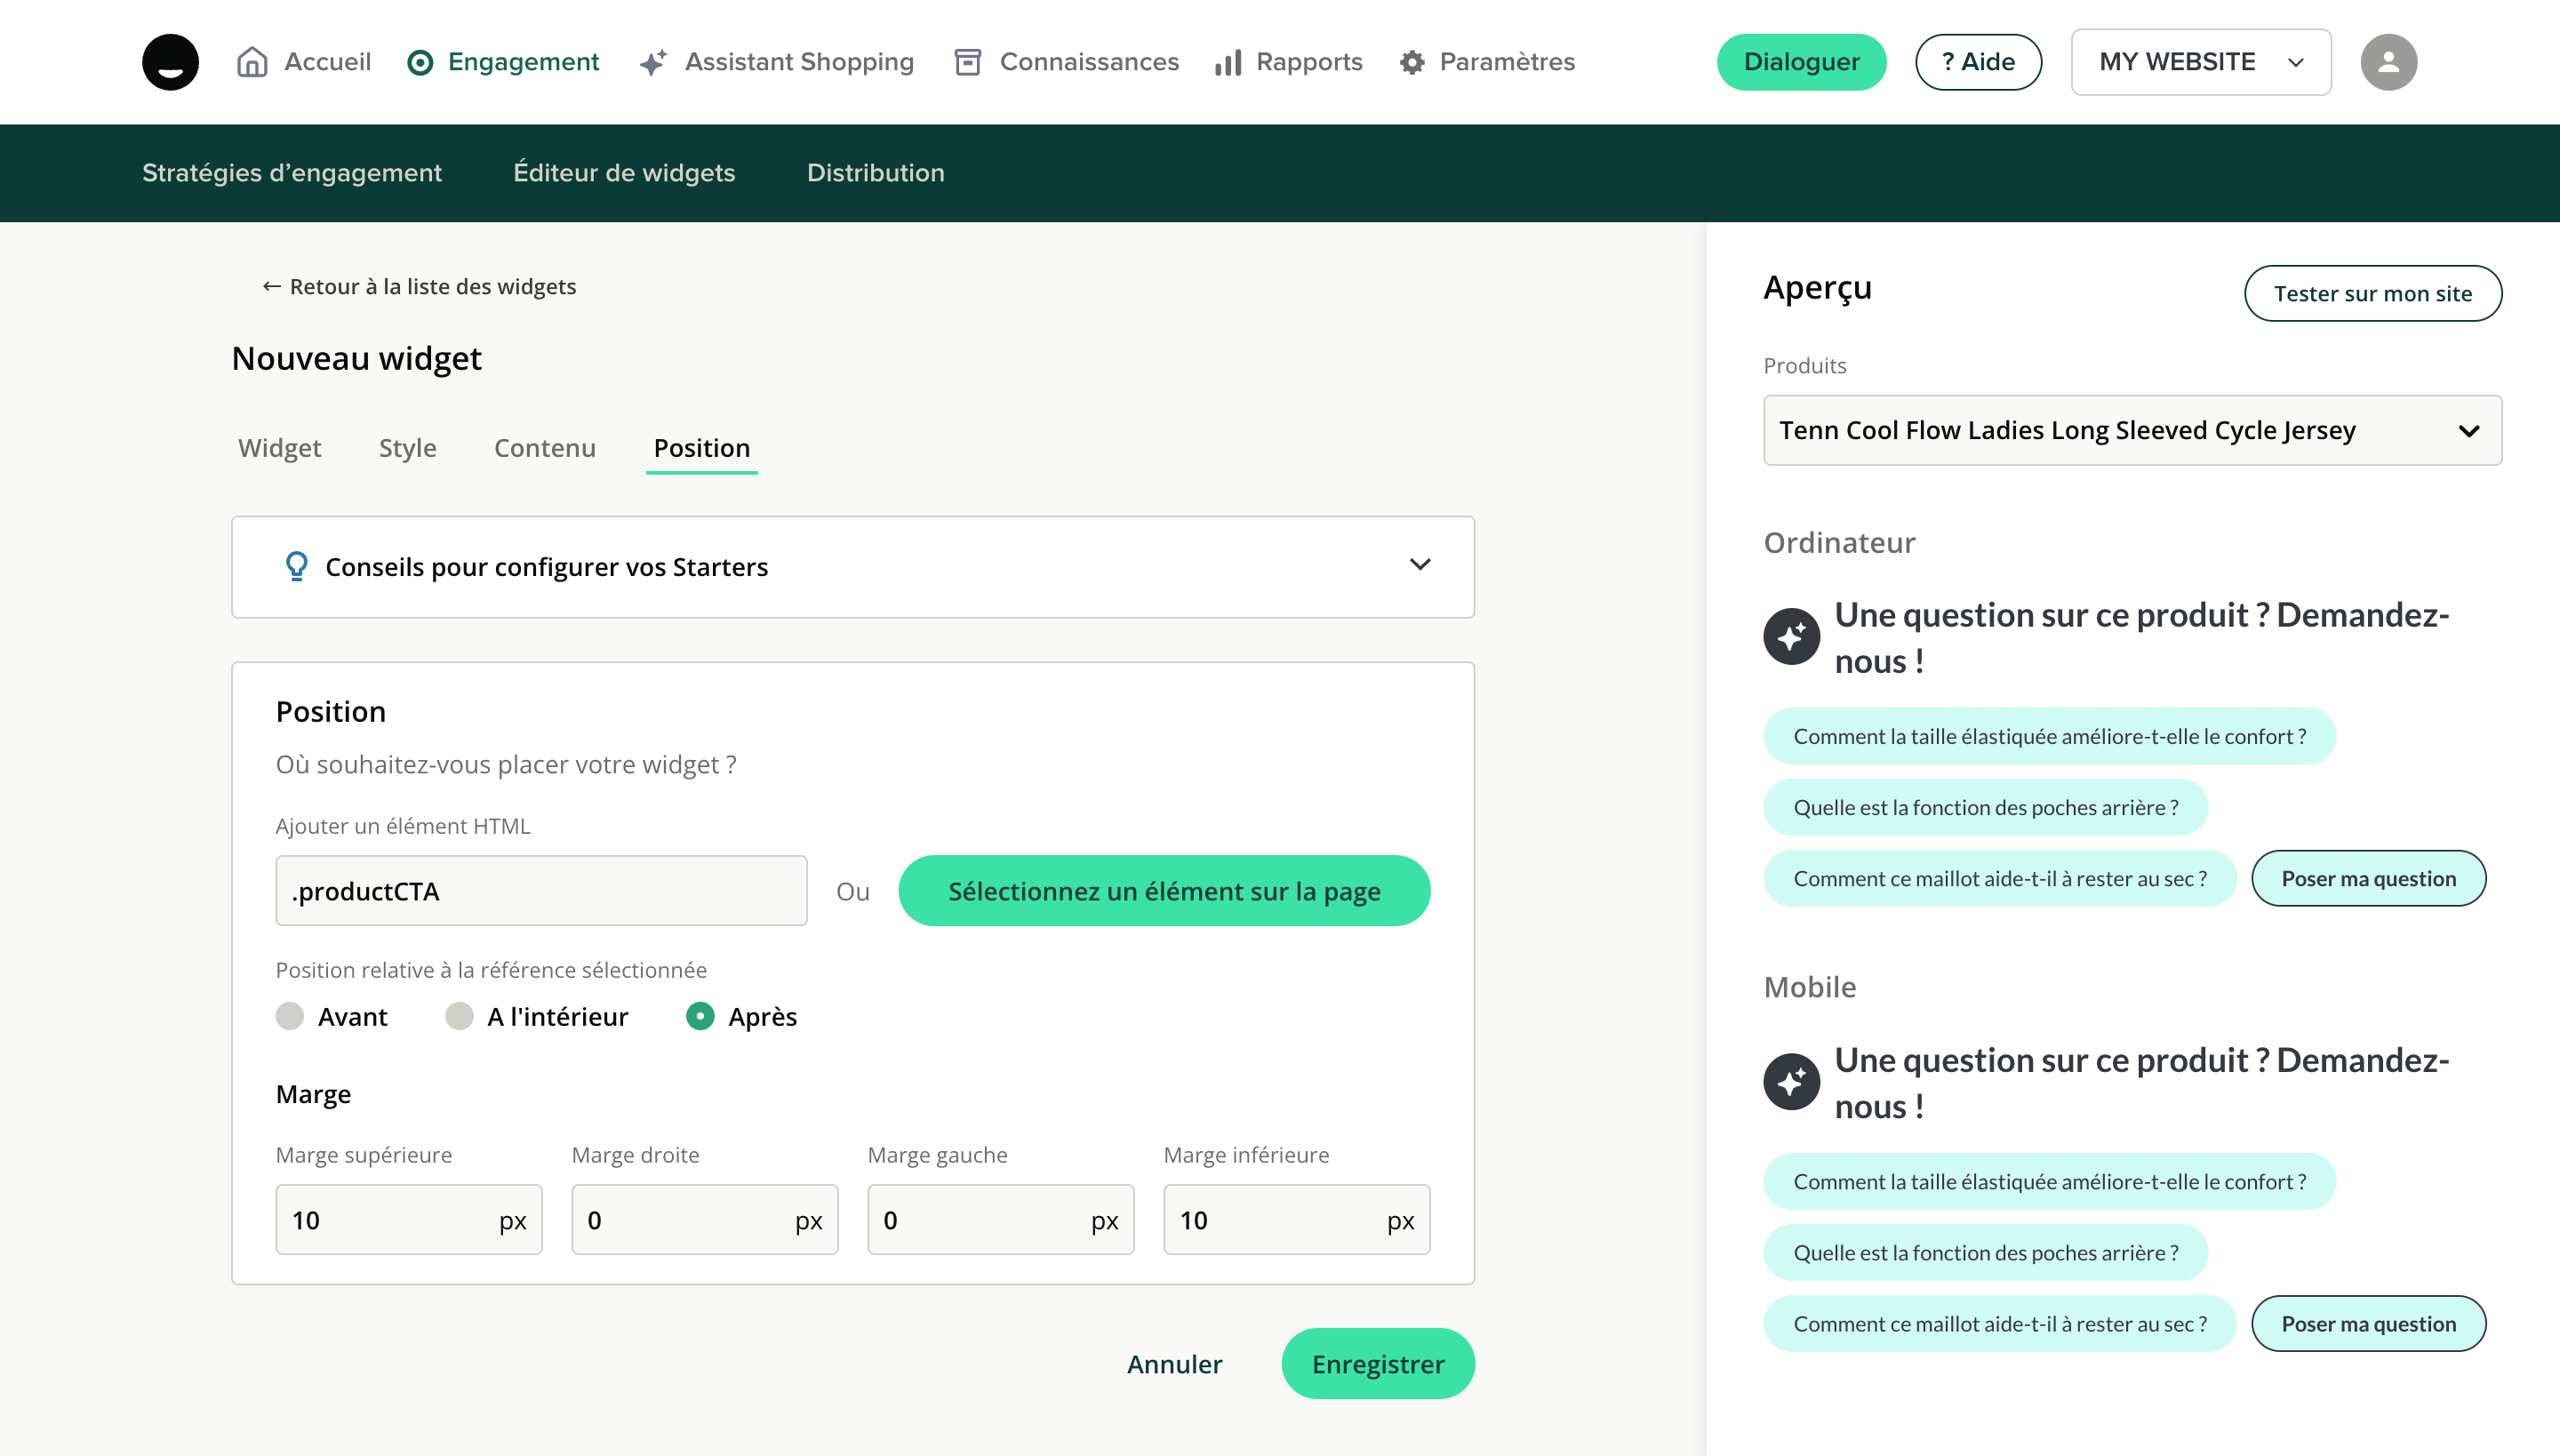Click the .productCTA HTML element field

click(541, 890)
